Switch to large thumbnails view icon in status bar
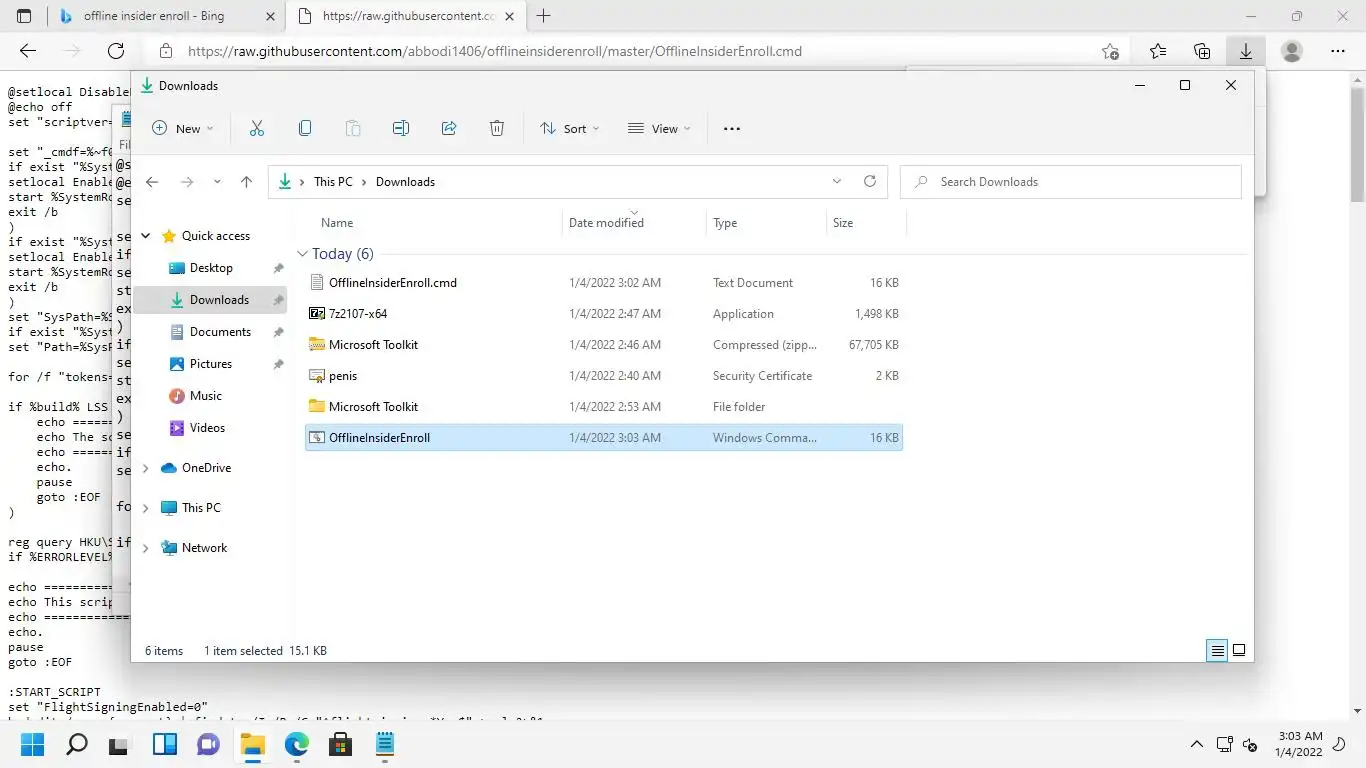 tap(1239, 650)
